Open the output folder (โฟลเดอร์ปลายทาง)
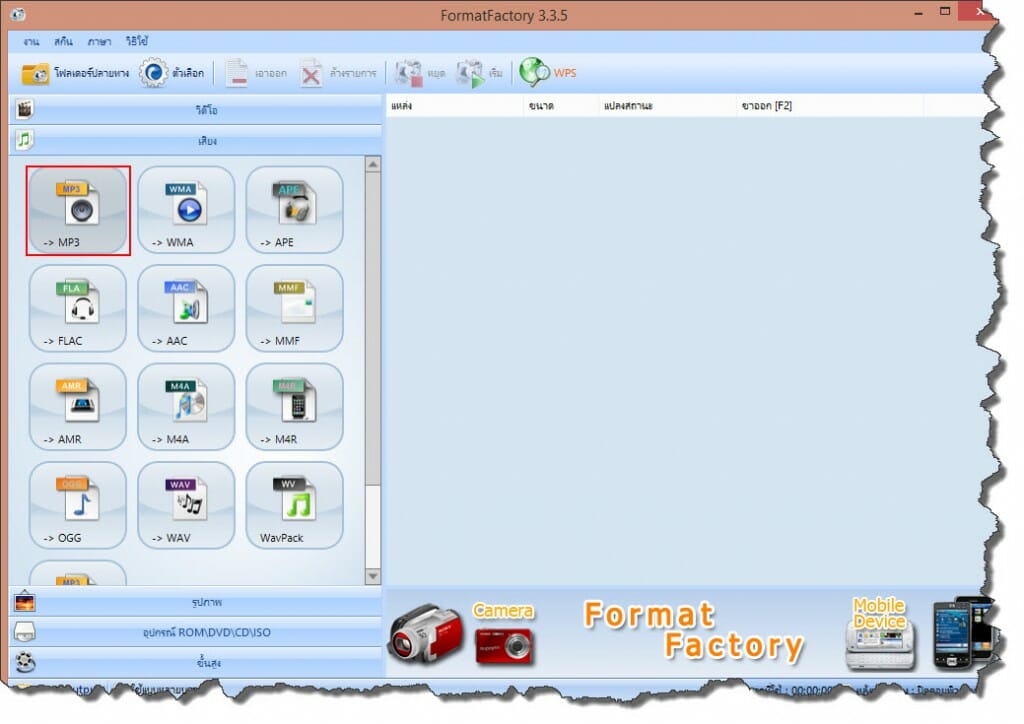The height and width of the screenshot is (724, 1024). point(75,73)
